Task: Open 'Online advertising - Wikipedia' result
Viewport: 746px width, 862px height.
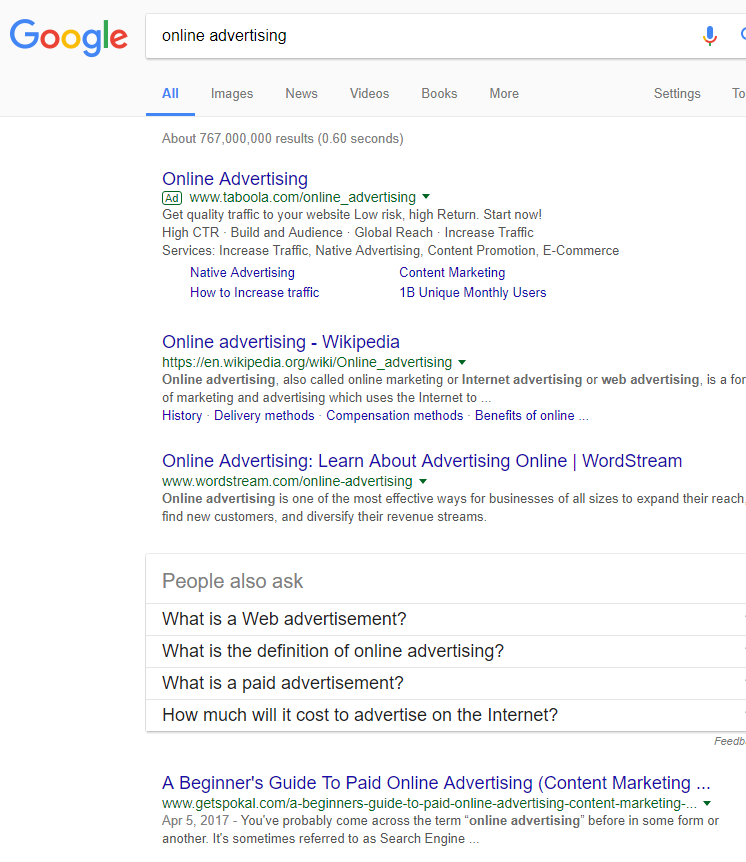Action: point(281,342)
